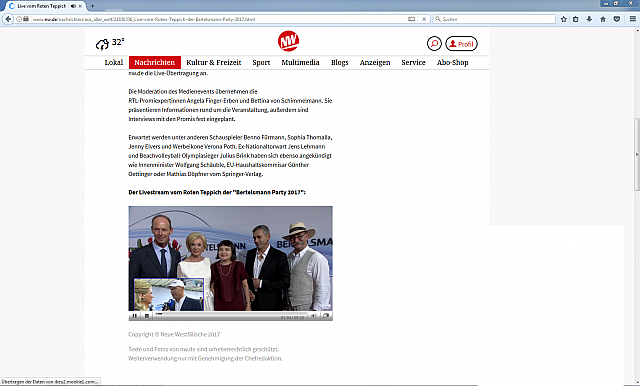The image size is (640, 386).
Task: Open the Lokal navigation menu
Action: (x=114, y=62)
